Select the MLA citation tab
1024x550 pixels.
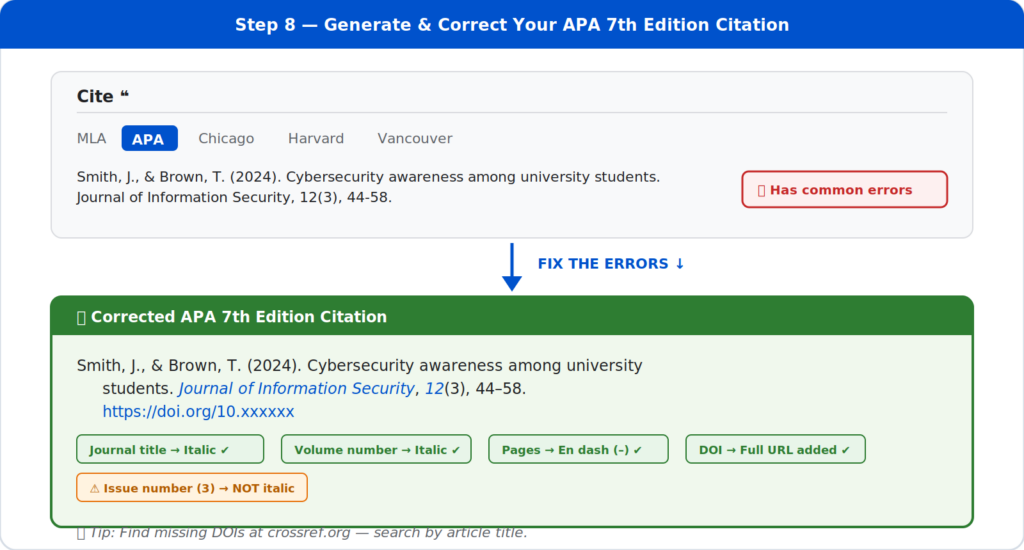[91, 138]
